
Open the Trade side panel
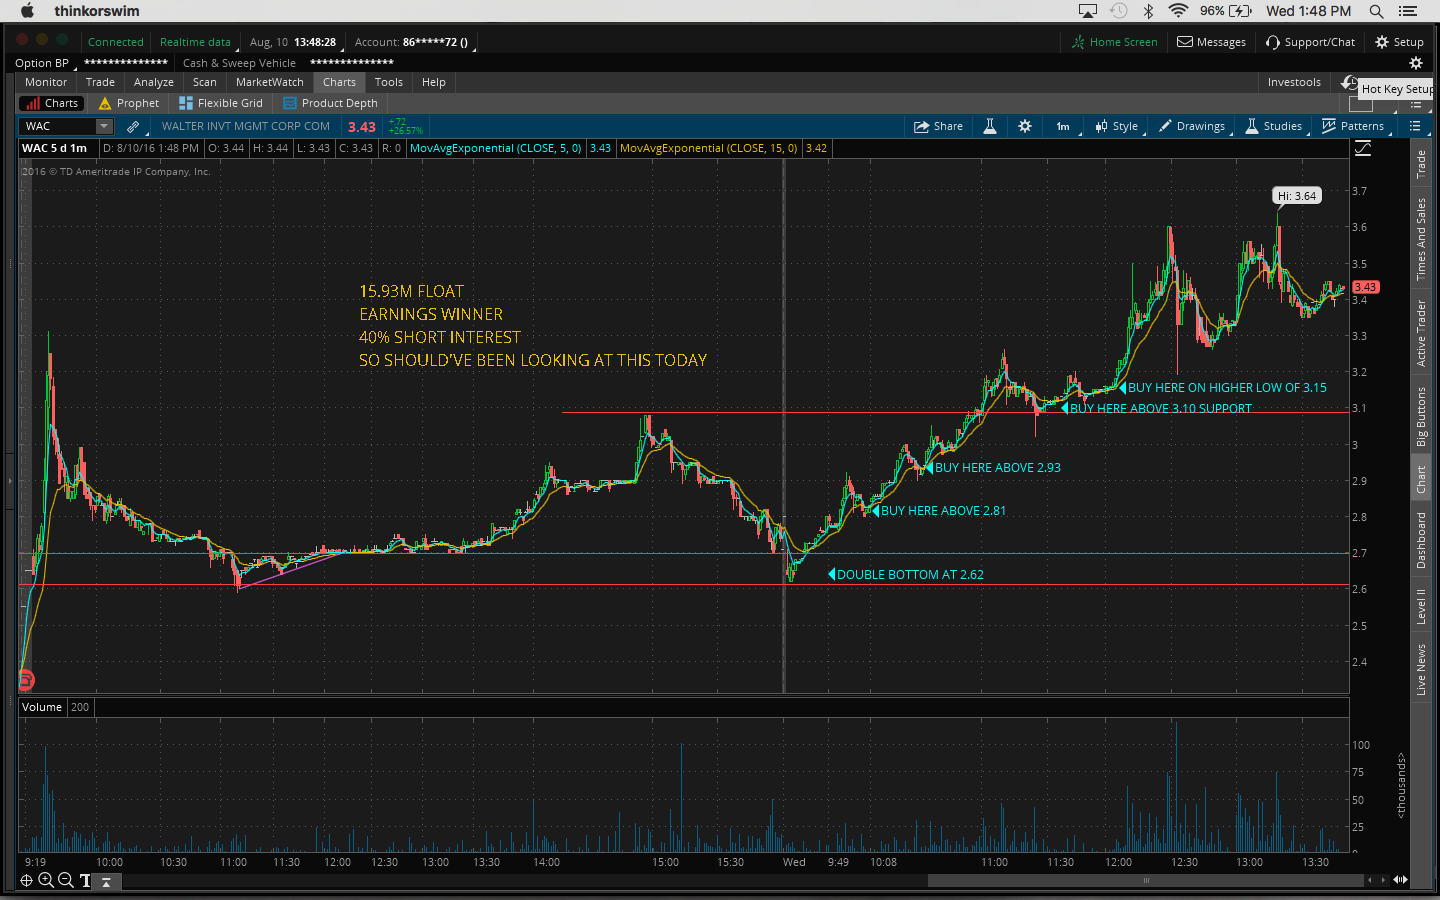coord(1421,164)
